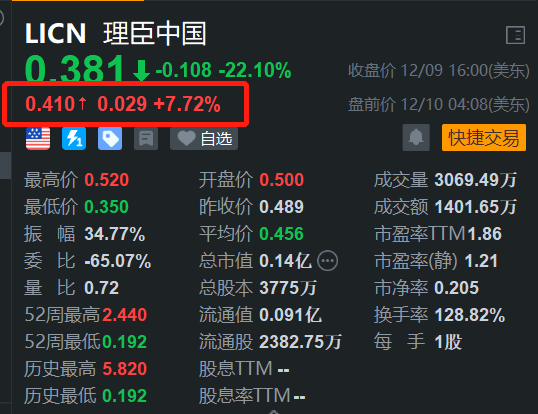538x414 pixels.
Task: Click the 委比 value -65.07%
Action: (118, 261)
